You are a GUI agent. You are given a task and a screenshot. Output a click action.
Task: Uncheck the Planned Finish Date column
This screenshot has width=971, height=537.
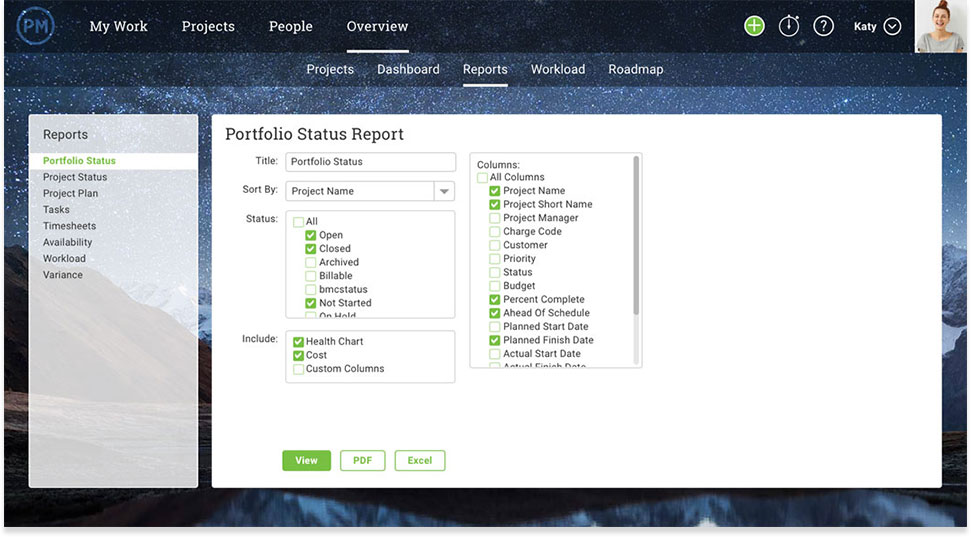pyautogui.click(x=495, y=341)
